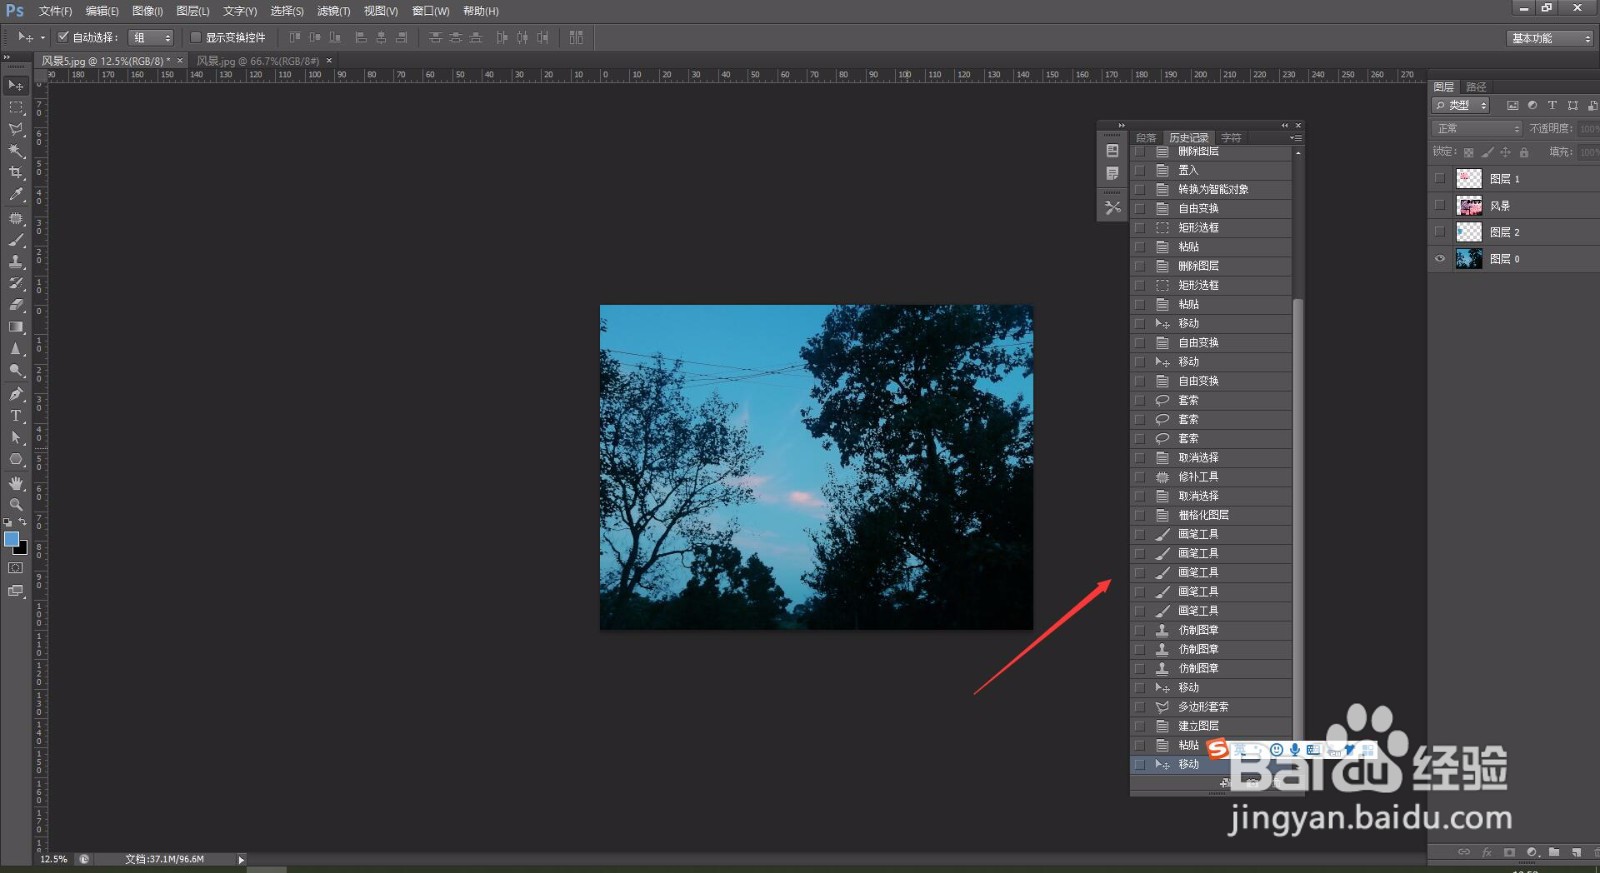Open the History panel flyout menu
Image resolution: width=1600 pixels, height=873 pixels.
pyautogui.click(x=1296, y=138)
